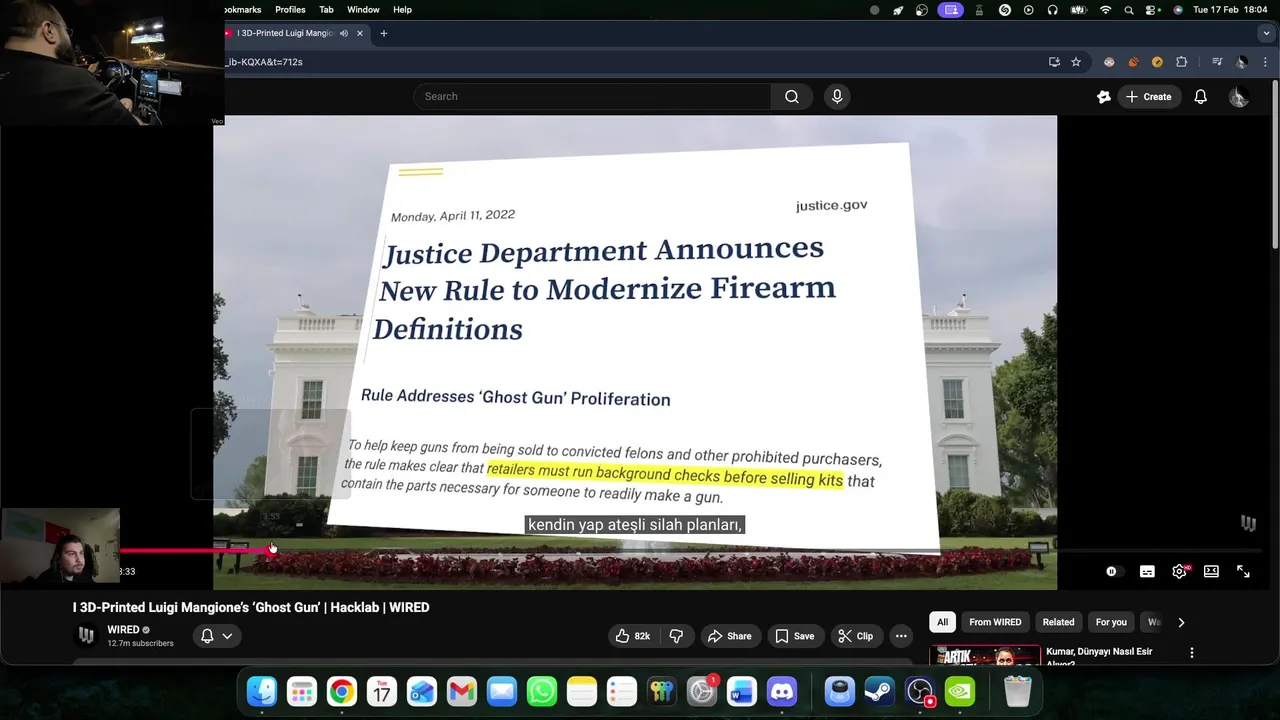Open the Tab menu
This screenshot has height=720, width=1280.
(x=326, y=9)
